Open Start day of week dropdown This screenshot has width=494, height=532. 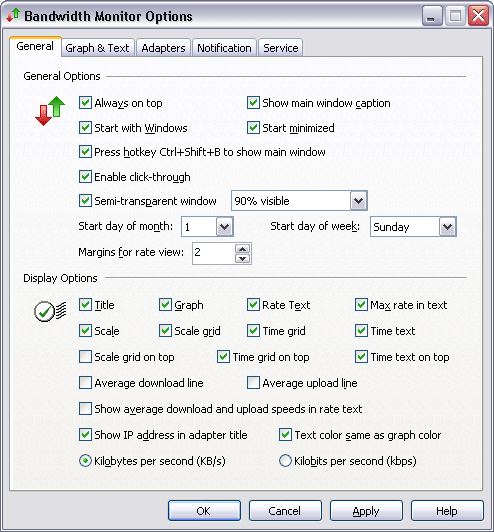pyautogui.click(x=447, y=227)
